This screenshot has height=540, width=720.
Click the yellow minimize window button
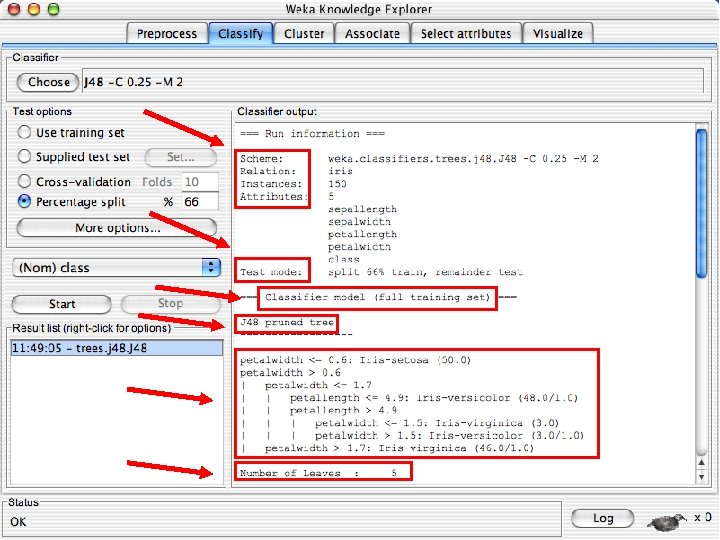pos(34,8)
